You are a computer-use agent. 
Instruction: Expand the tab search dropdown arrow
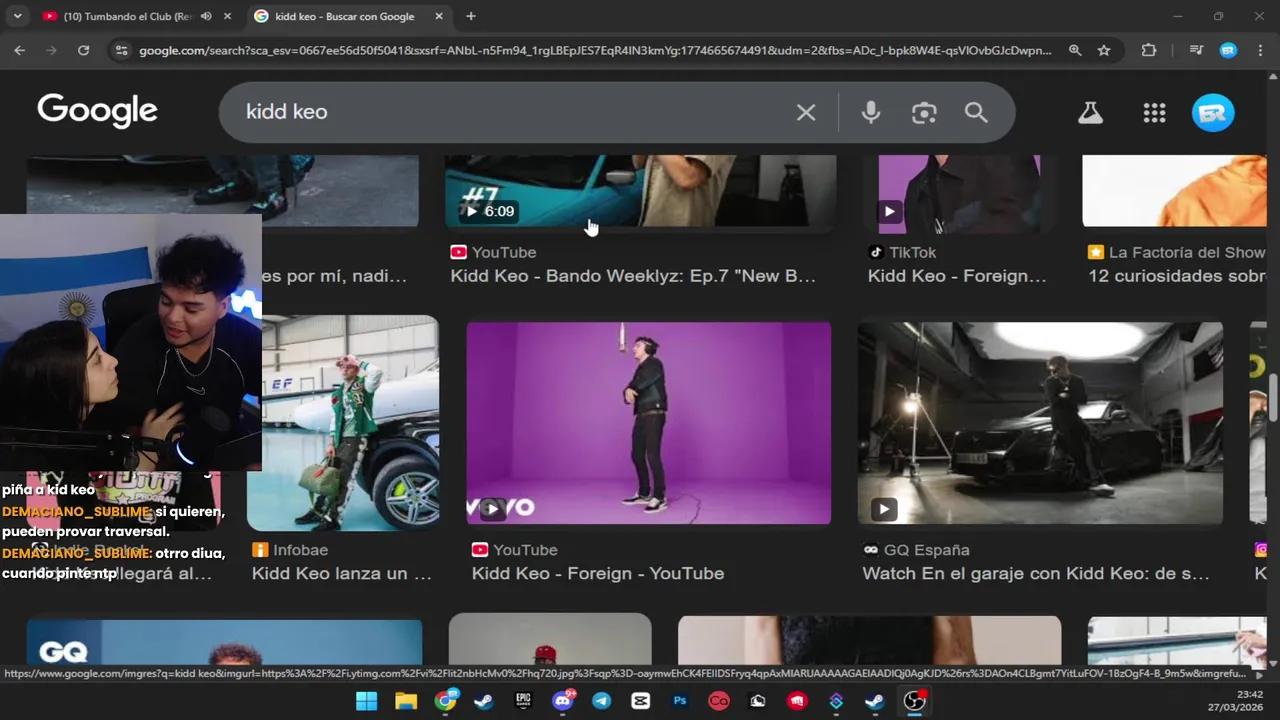17,16
